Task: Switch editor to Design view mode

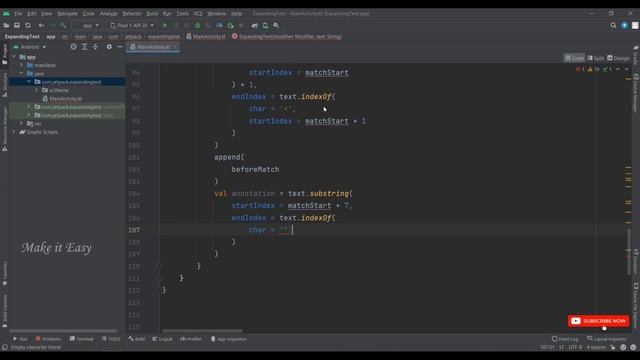Action: coord(618,58)
